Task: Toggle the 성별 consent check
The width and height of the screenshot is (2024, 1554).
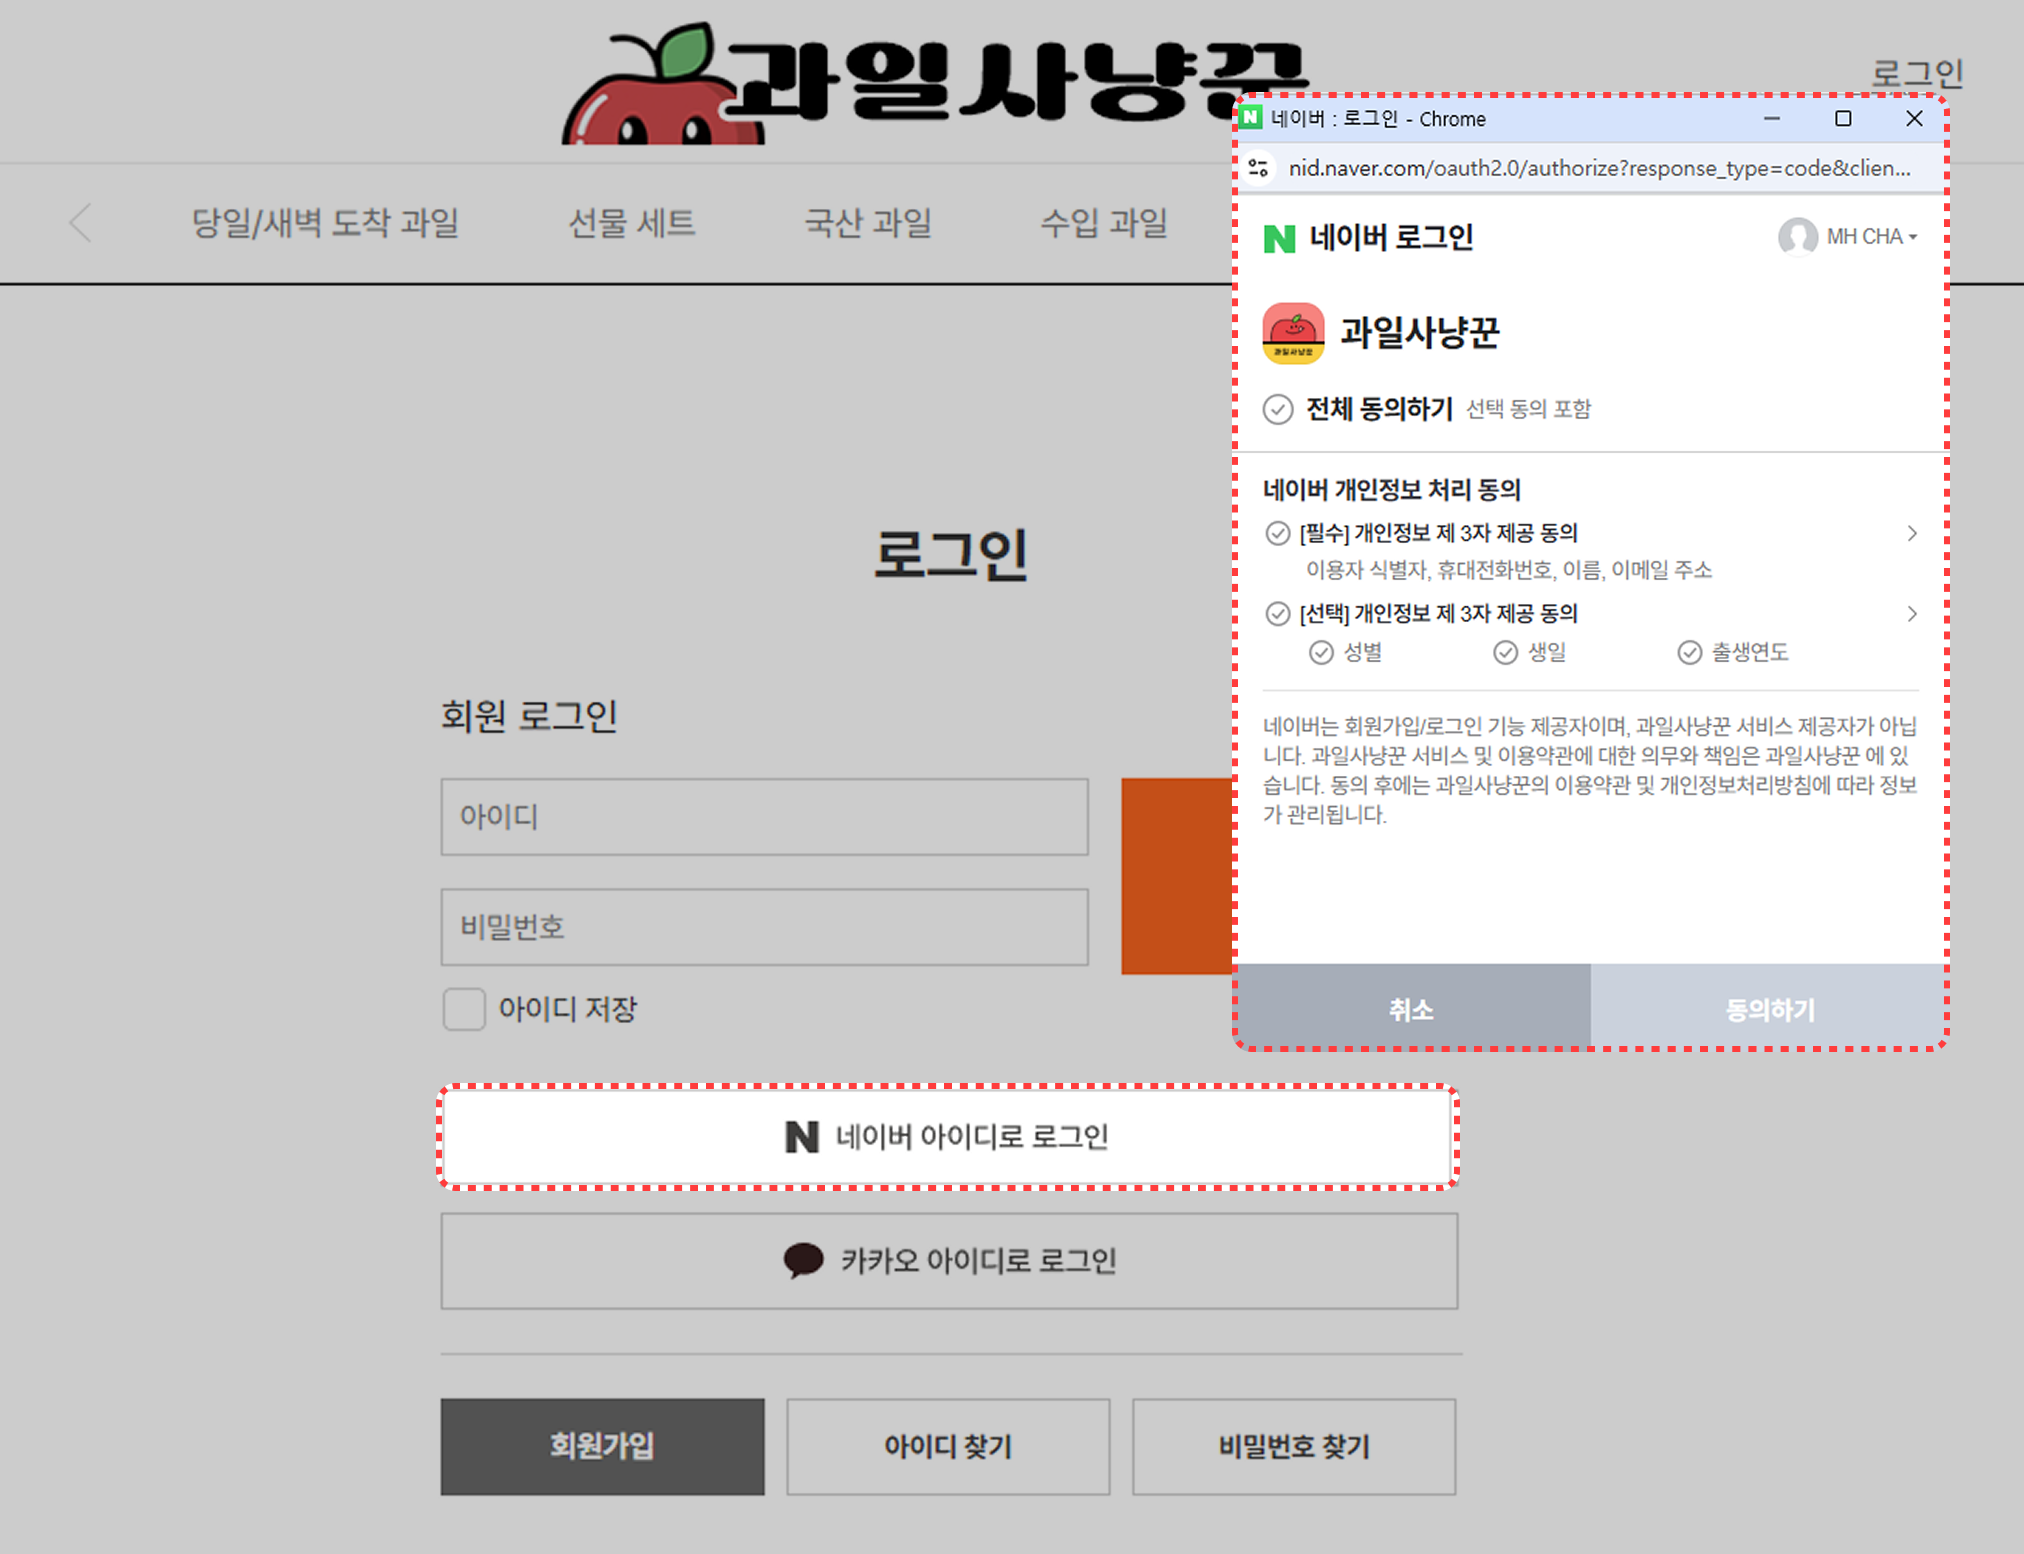Action: tap(1321, 653)
